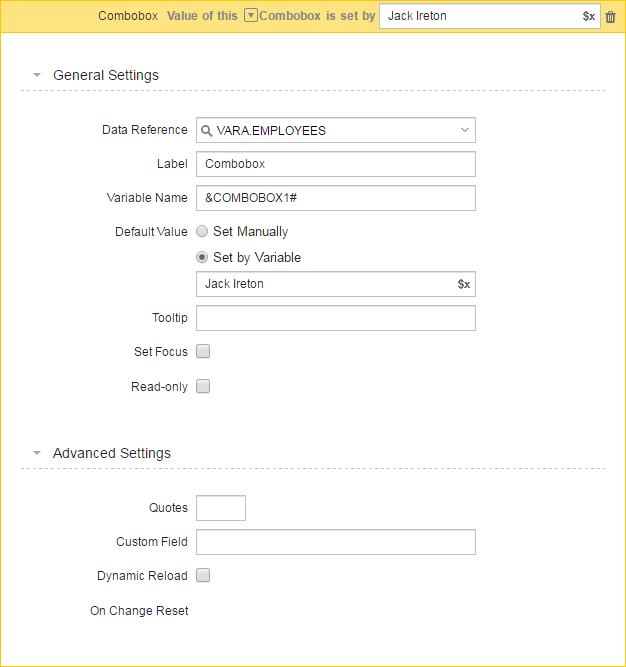
Task: Collapse the Advanced Settings section
Action: point(37,453)
